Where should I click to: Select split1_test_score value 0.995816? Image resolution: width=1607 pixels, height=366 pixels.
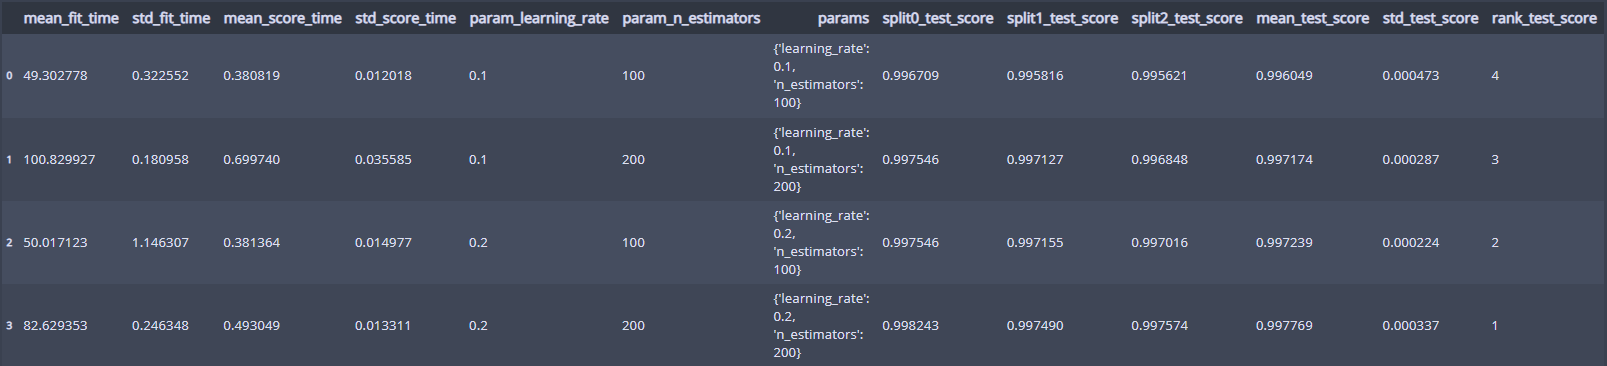click(1035, 76)
